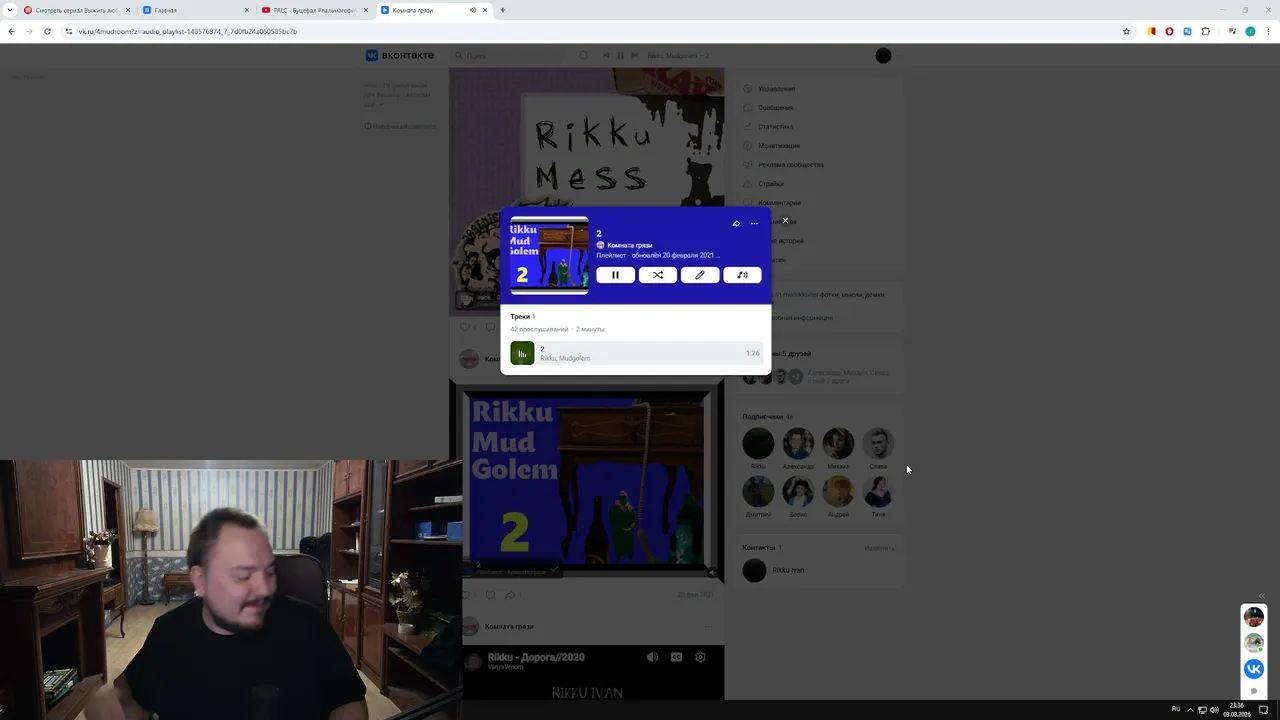Toggle captions on the Rikku - Дорога video
1280x720 pixels.
(676, 657)
